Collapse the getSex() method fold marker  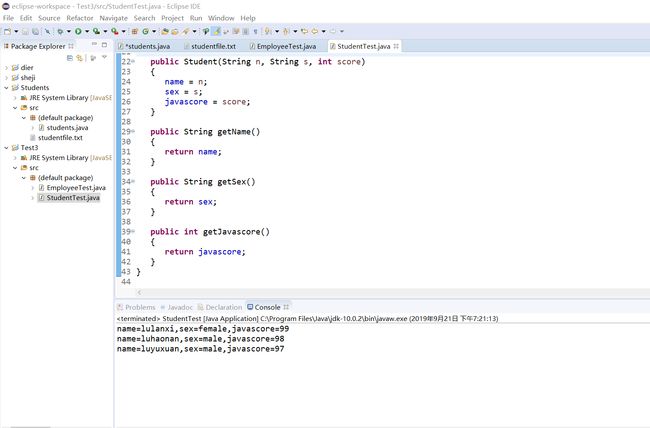tap(133, 181)
